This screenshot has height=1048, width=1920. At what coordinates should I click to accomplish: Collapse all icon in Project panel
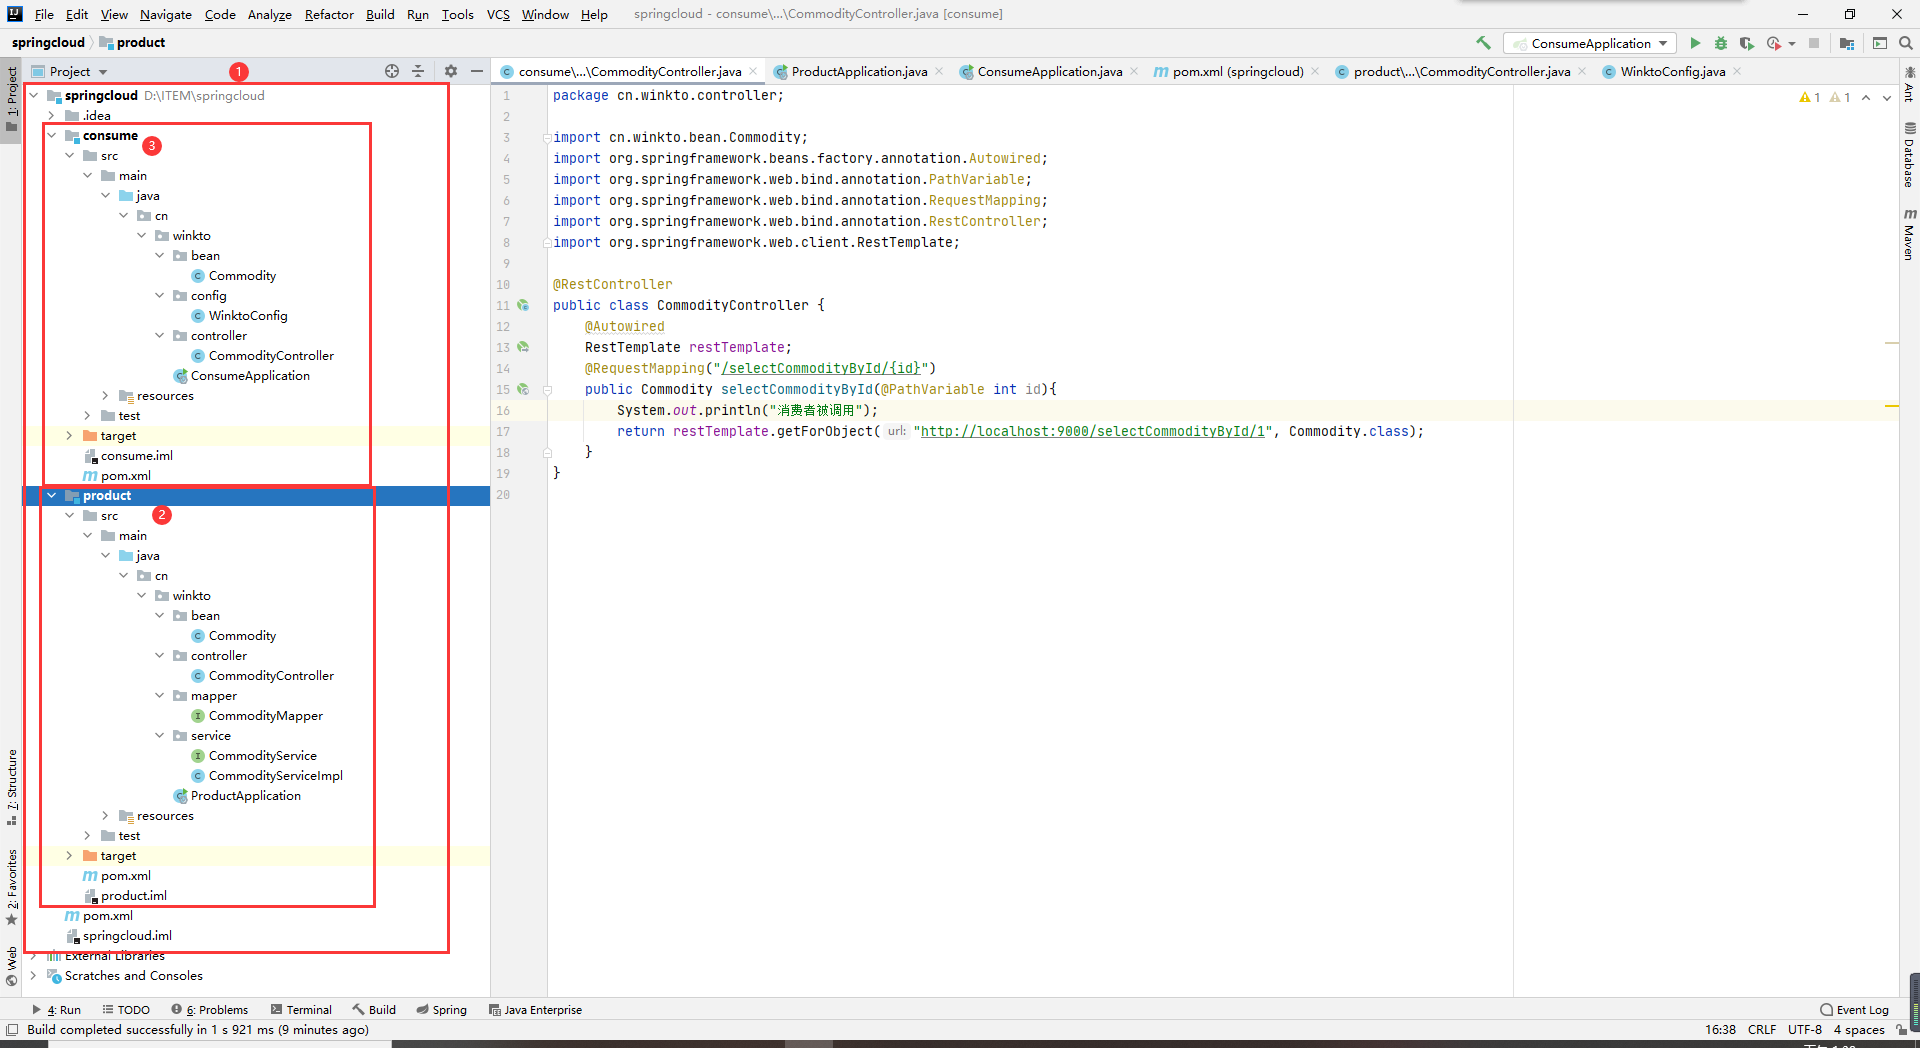[x=418, y=71]
